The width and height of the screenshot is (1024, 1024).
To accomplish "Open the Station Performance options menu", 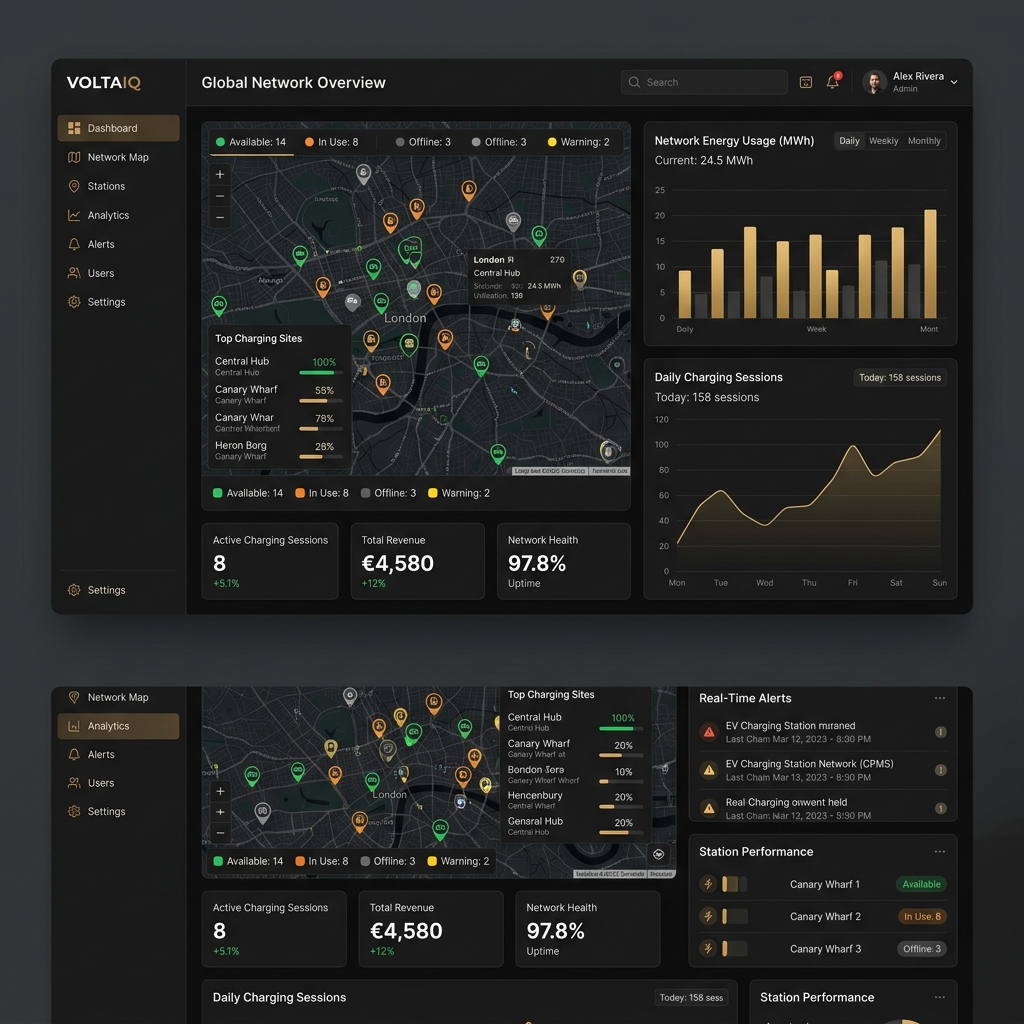I will tap(939, 852).
